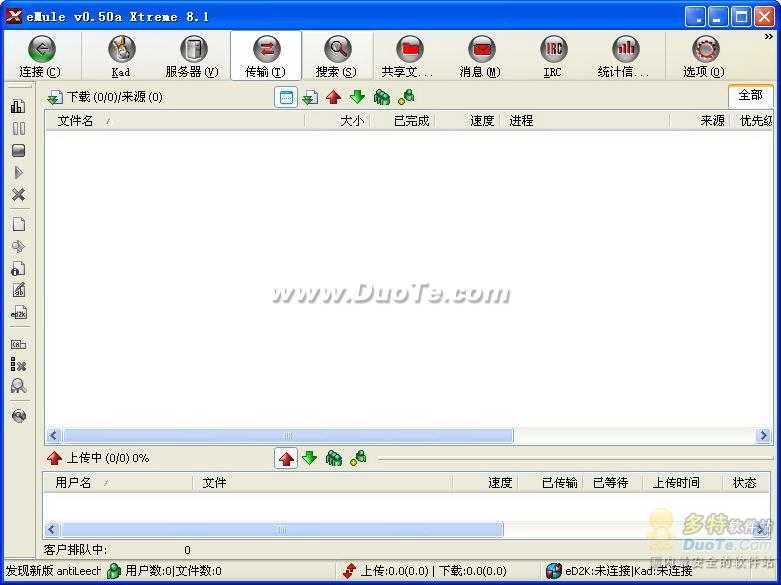This screenshot has height=585, width=781.
Task: Show queued clients icon in top toolbar
Action: tap(382, 97)
